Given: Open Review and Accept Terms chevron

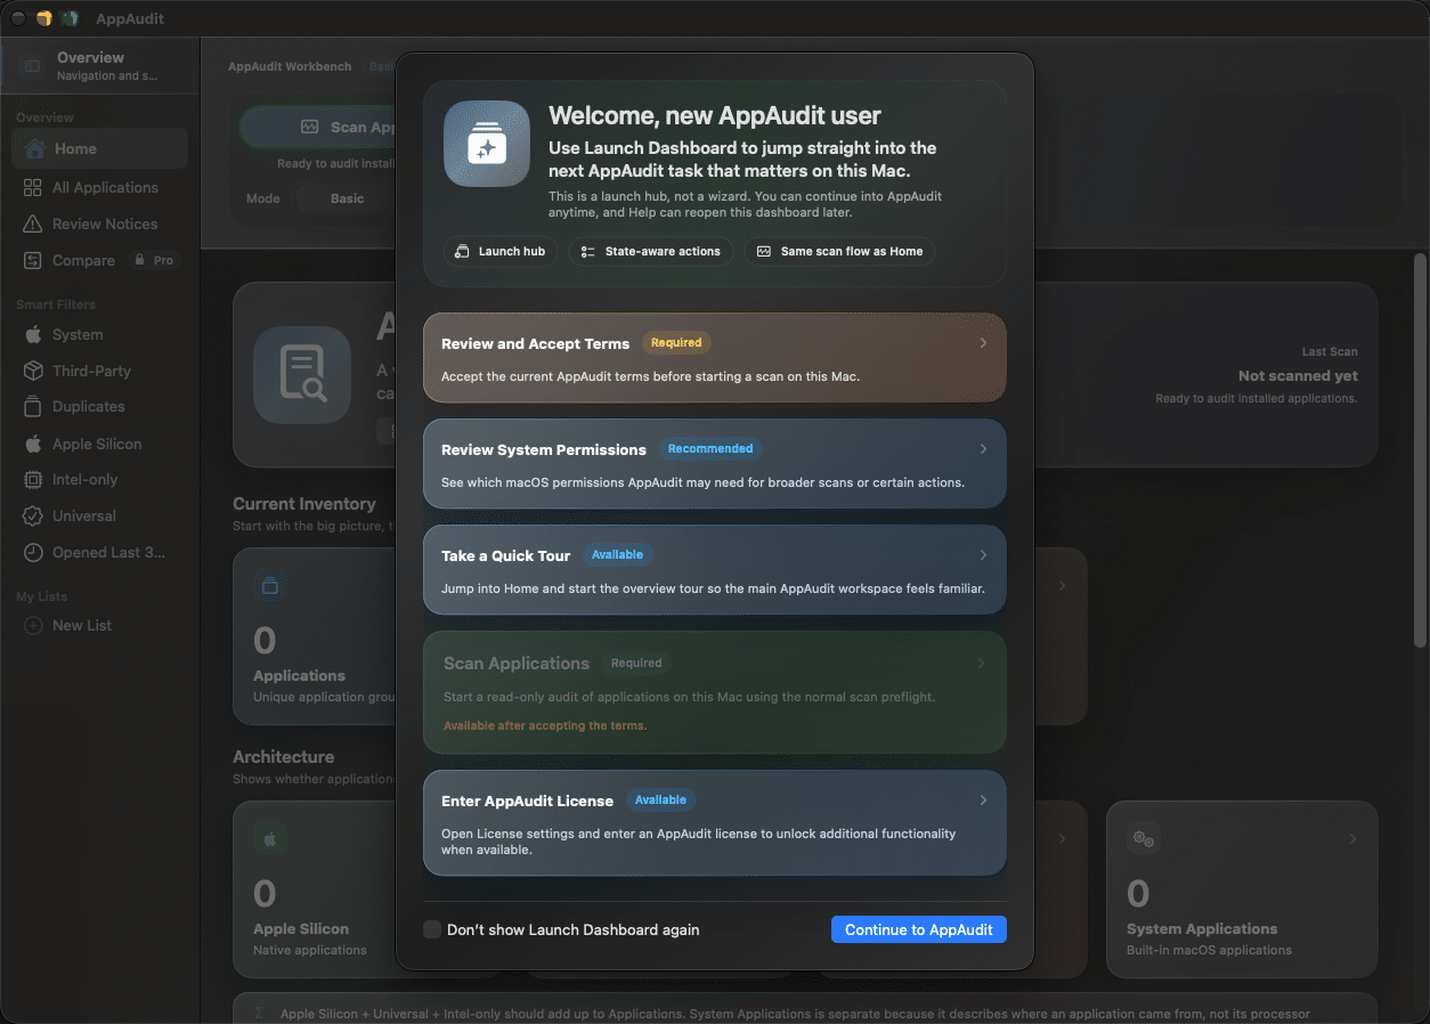Looking at the screenshot, I should [983, 343].
